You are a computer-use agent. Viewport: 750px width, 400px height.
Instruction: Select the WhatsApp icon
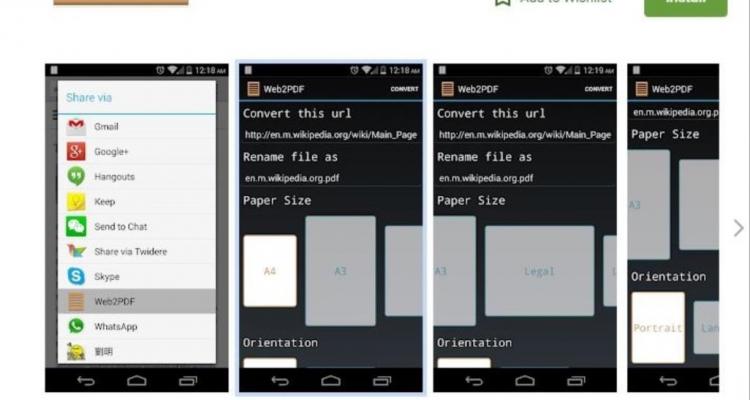point(76,326)
